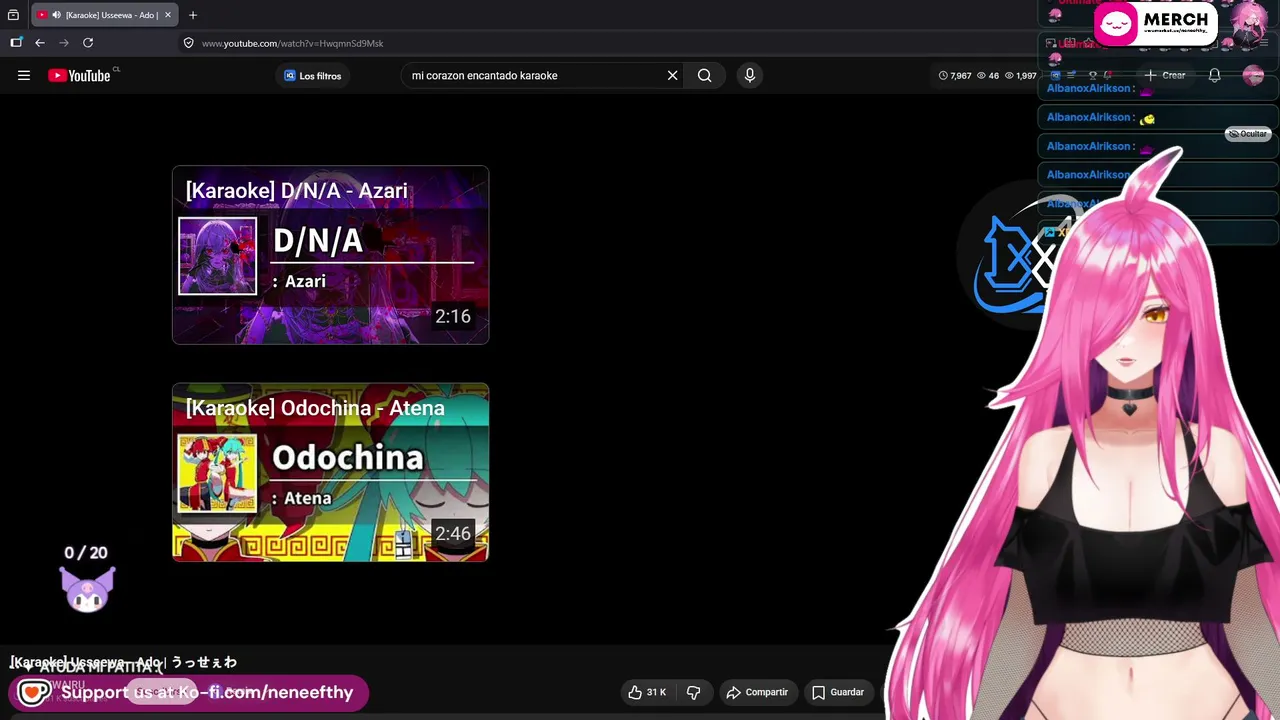1280x720 pixels.
Task: Reload the current page
Action: pos(88,43)
